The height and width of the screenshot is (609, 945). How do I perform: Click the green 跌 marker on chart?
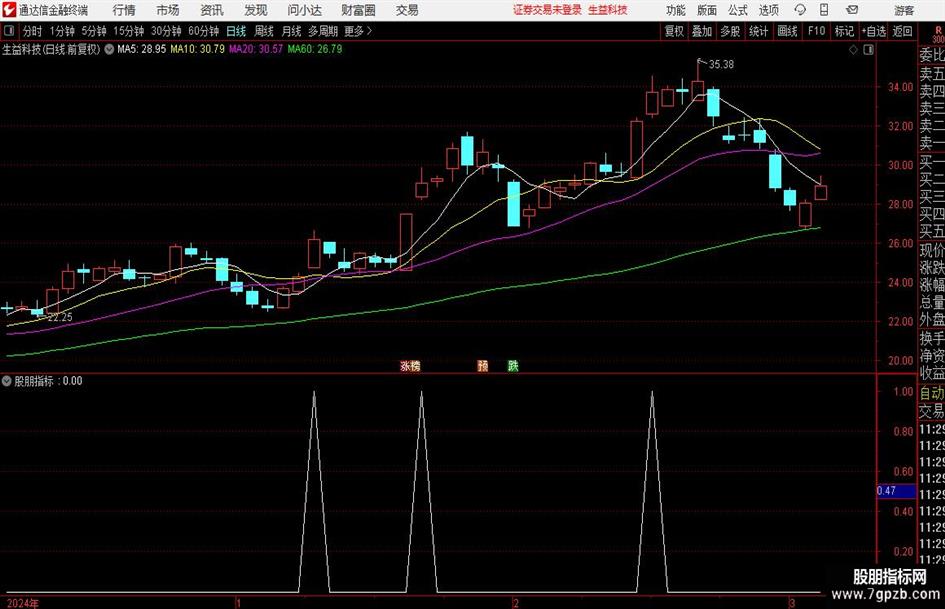[513, 365]
